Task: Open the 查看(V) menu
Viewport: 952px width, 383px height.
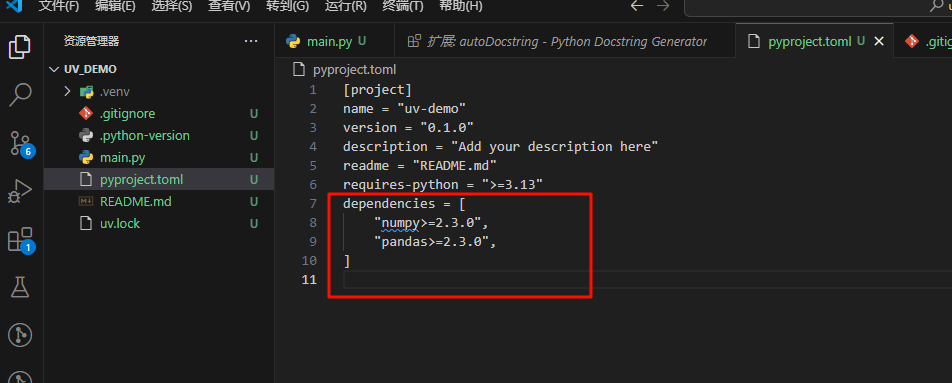Action: 229,6
